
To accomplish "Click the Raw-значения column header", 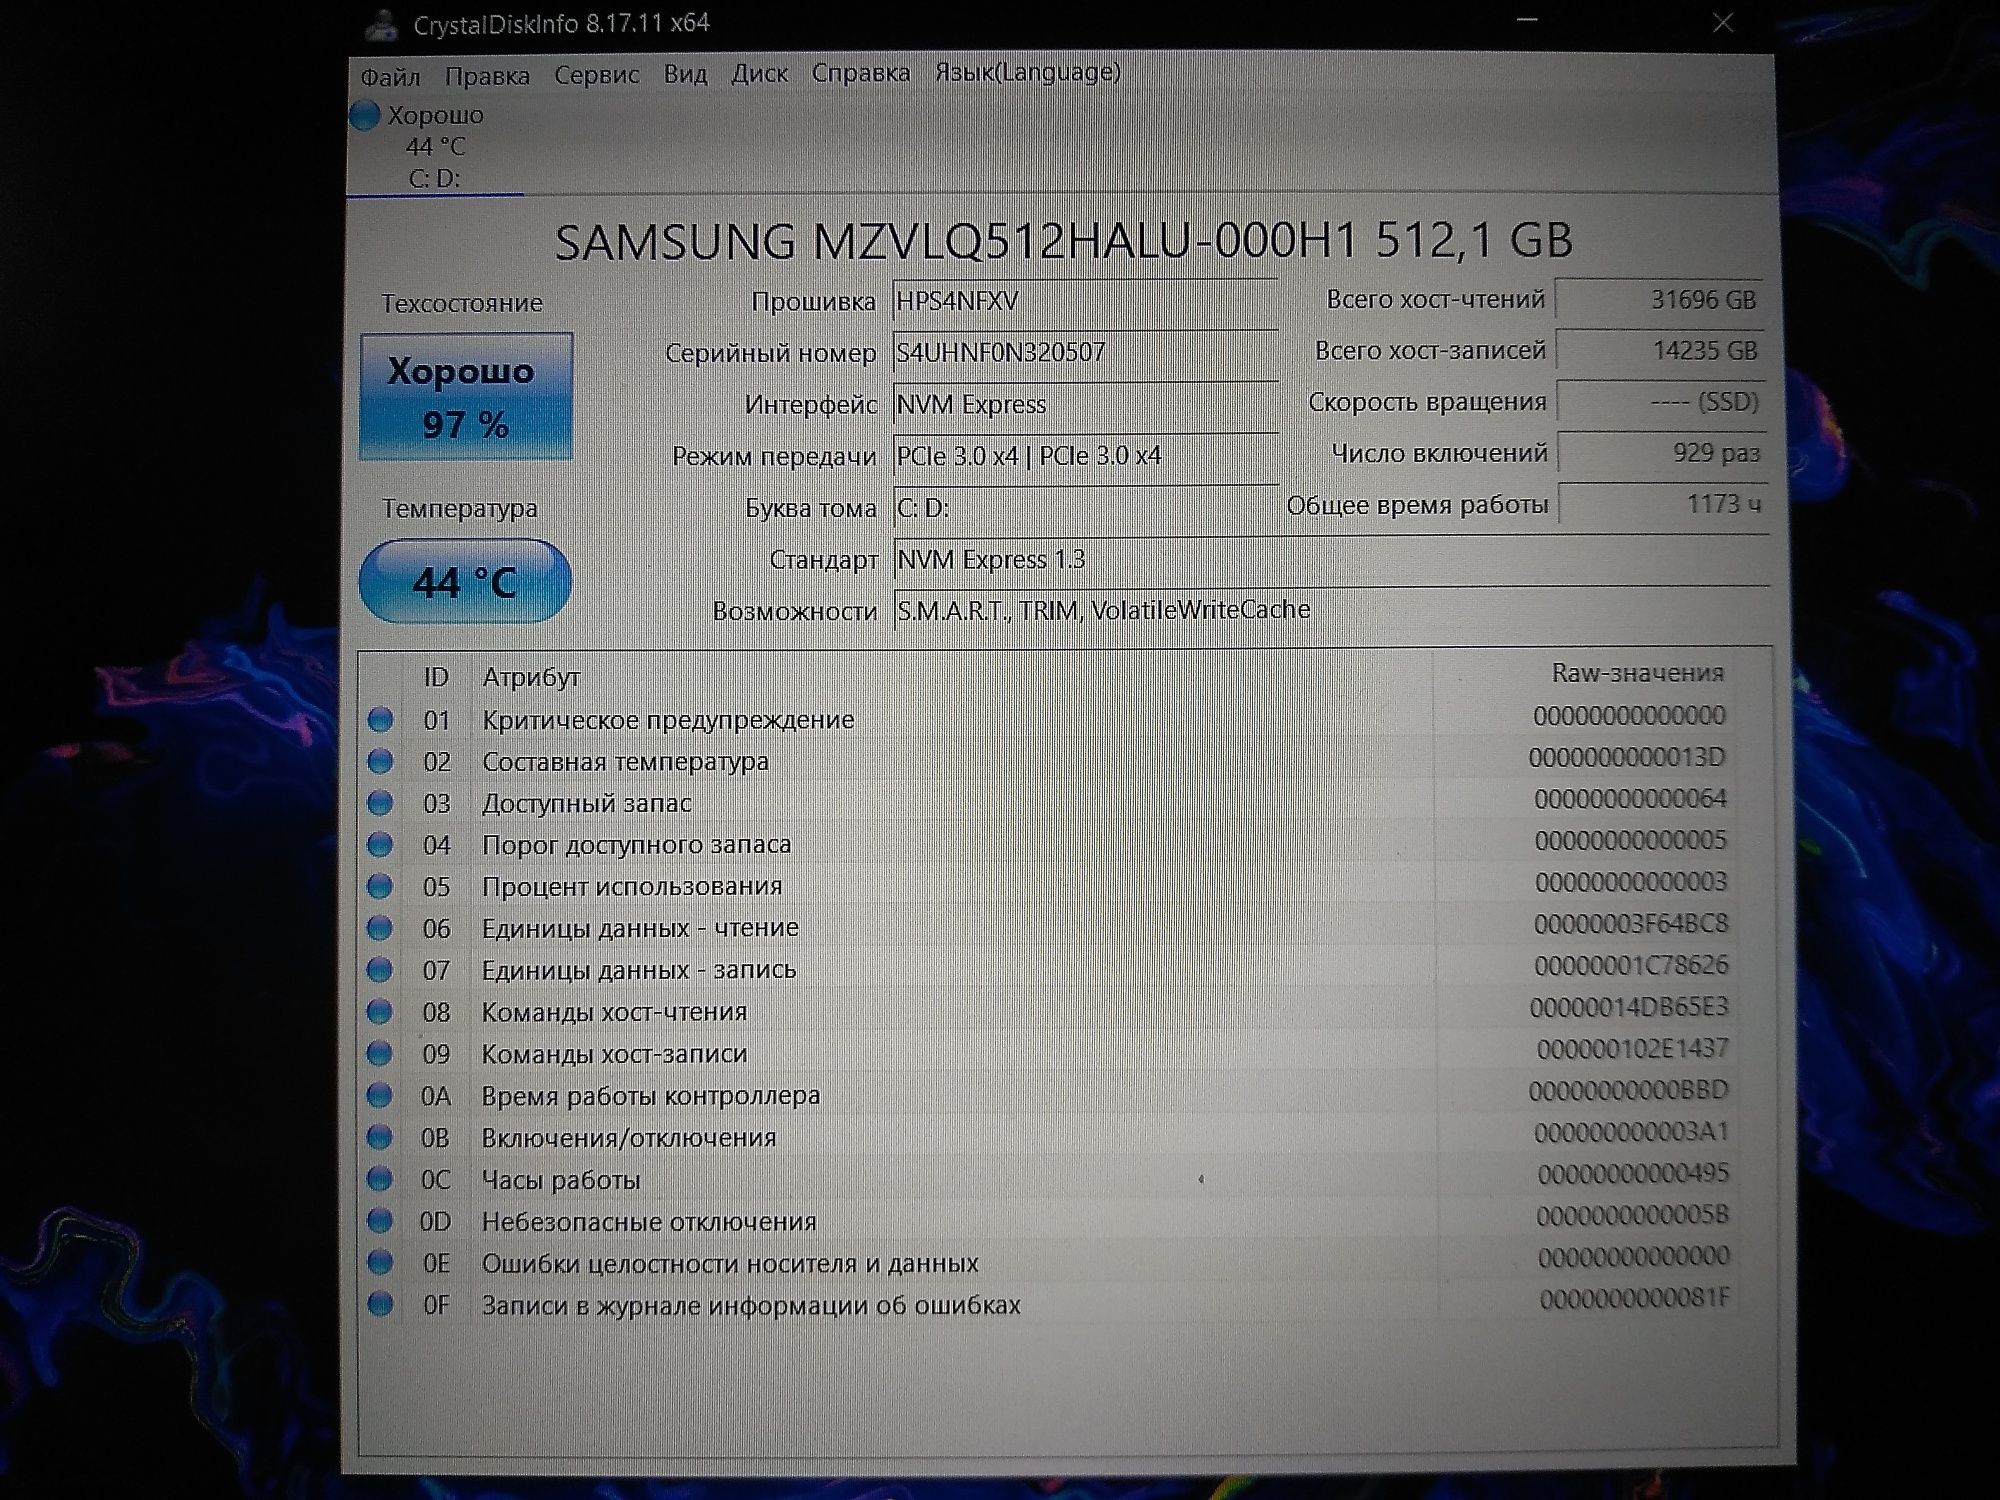I will coord(1637,674).
